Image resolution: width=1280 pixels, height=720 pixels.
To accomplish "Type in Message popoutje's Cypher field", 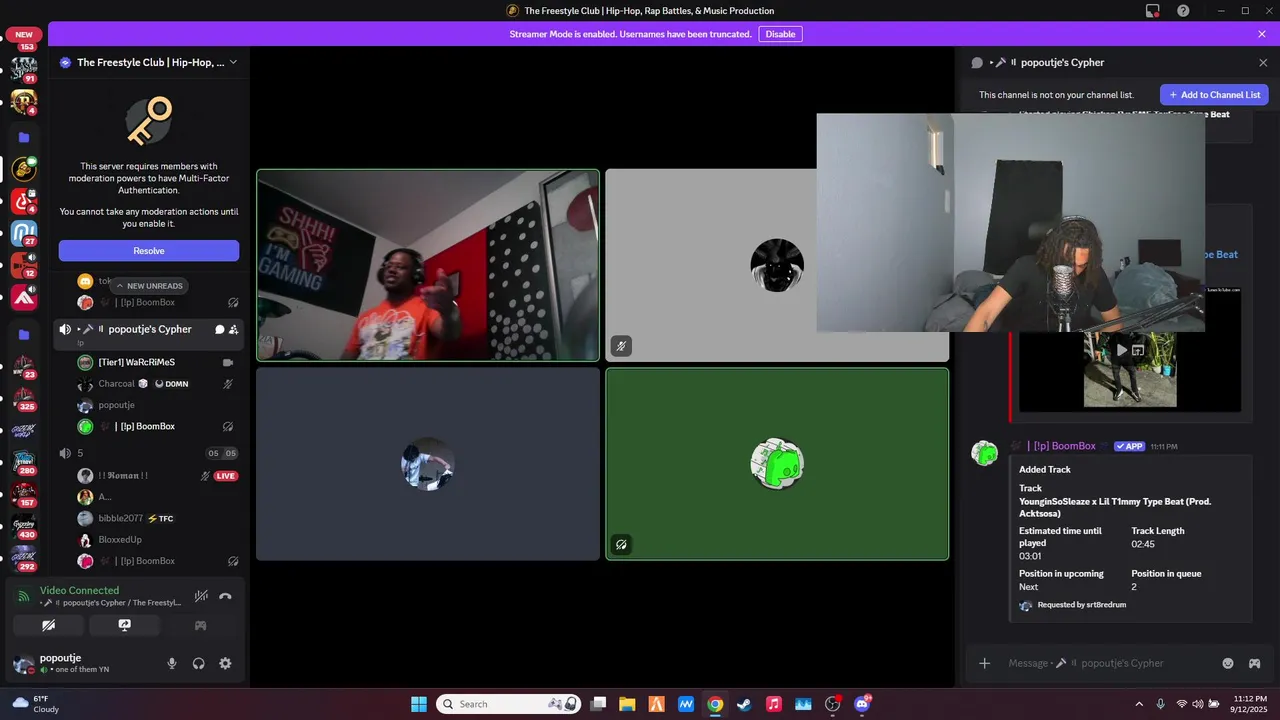I will (1106, 663).
